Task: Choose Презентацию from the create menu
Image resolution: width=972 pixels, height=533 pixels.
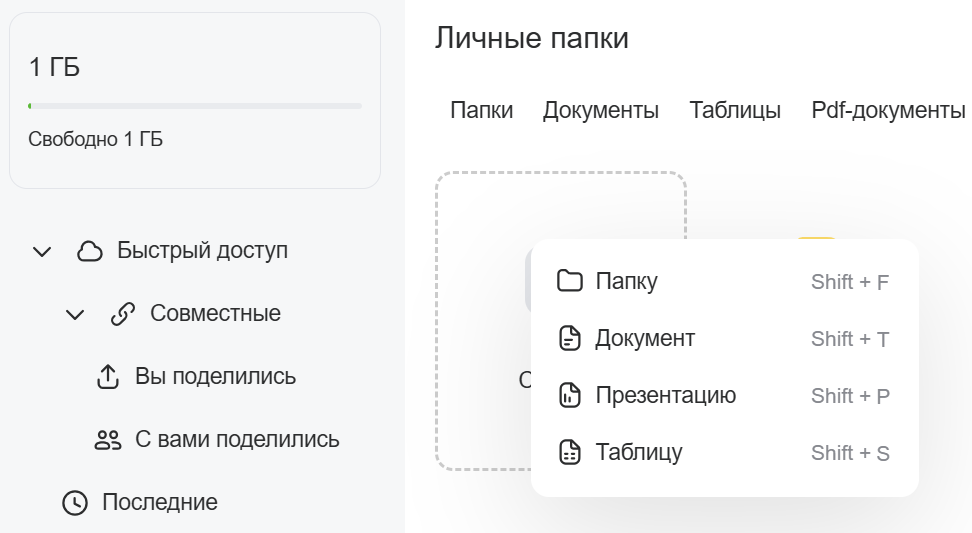Action: click(x=665, y=396)
